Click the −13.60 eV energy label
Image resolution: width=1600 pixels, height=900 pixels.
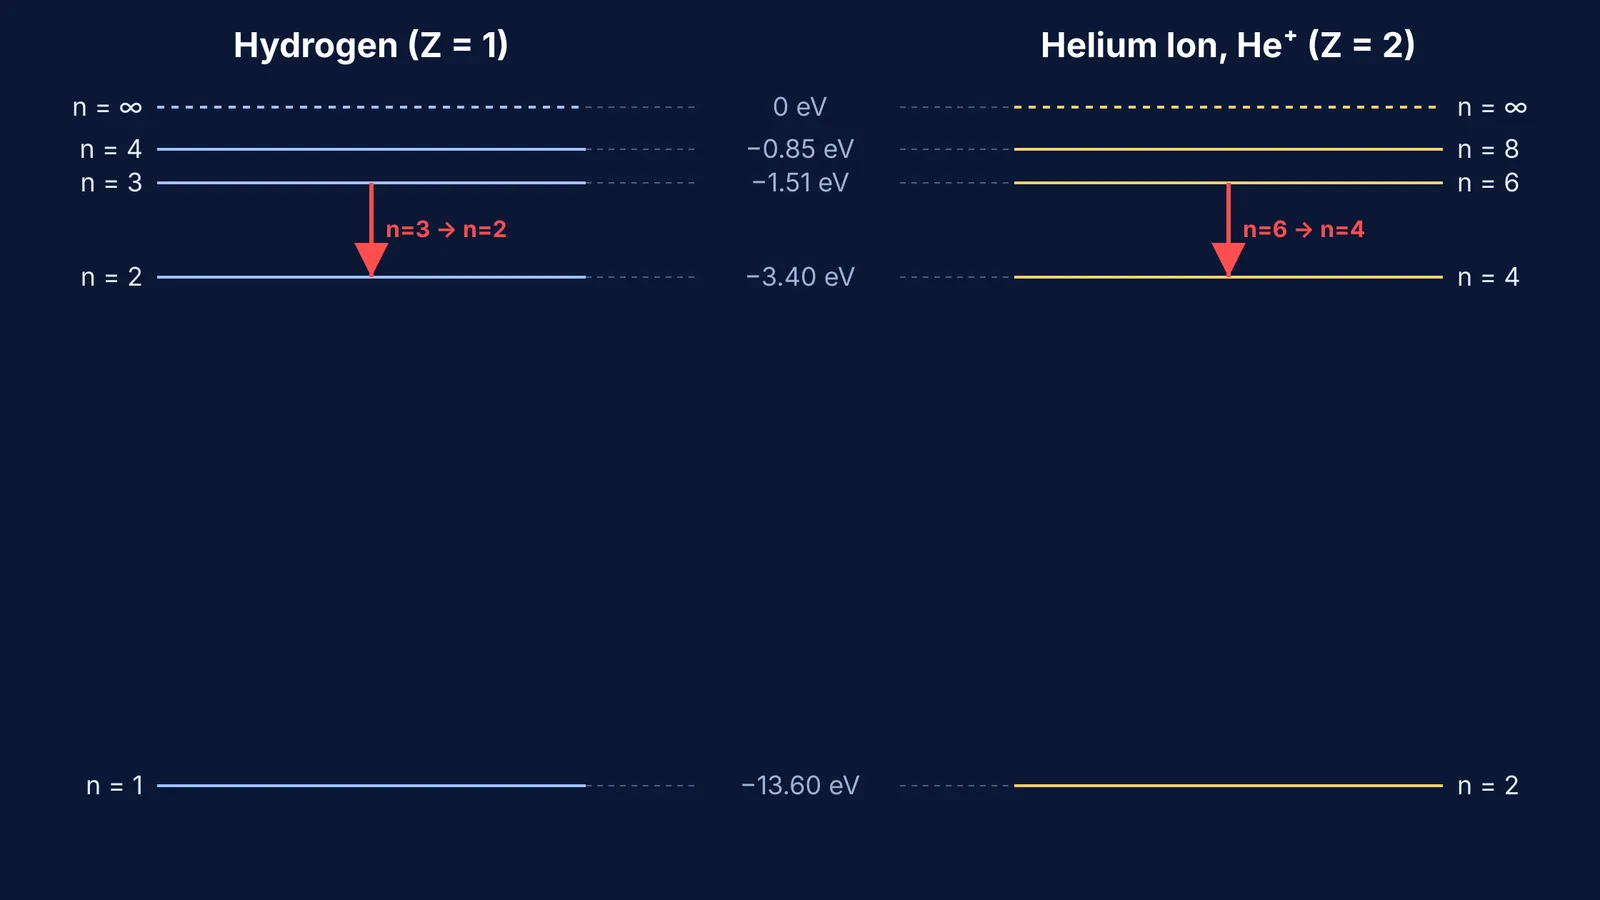[x=800, y=786]
